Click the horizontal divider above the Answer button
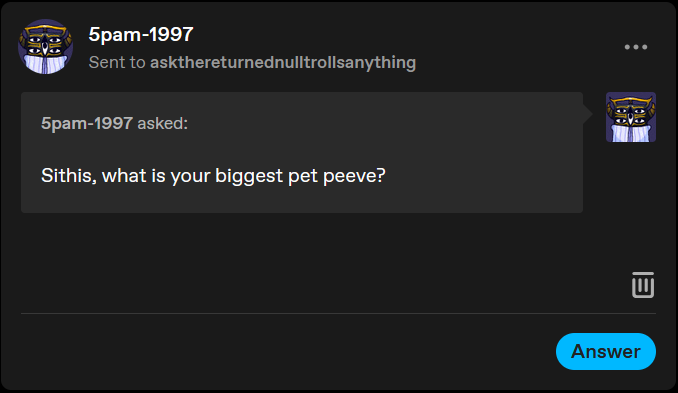678x393 pixels. pyautogui.click(x=338, y=313)
